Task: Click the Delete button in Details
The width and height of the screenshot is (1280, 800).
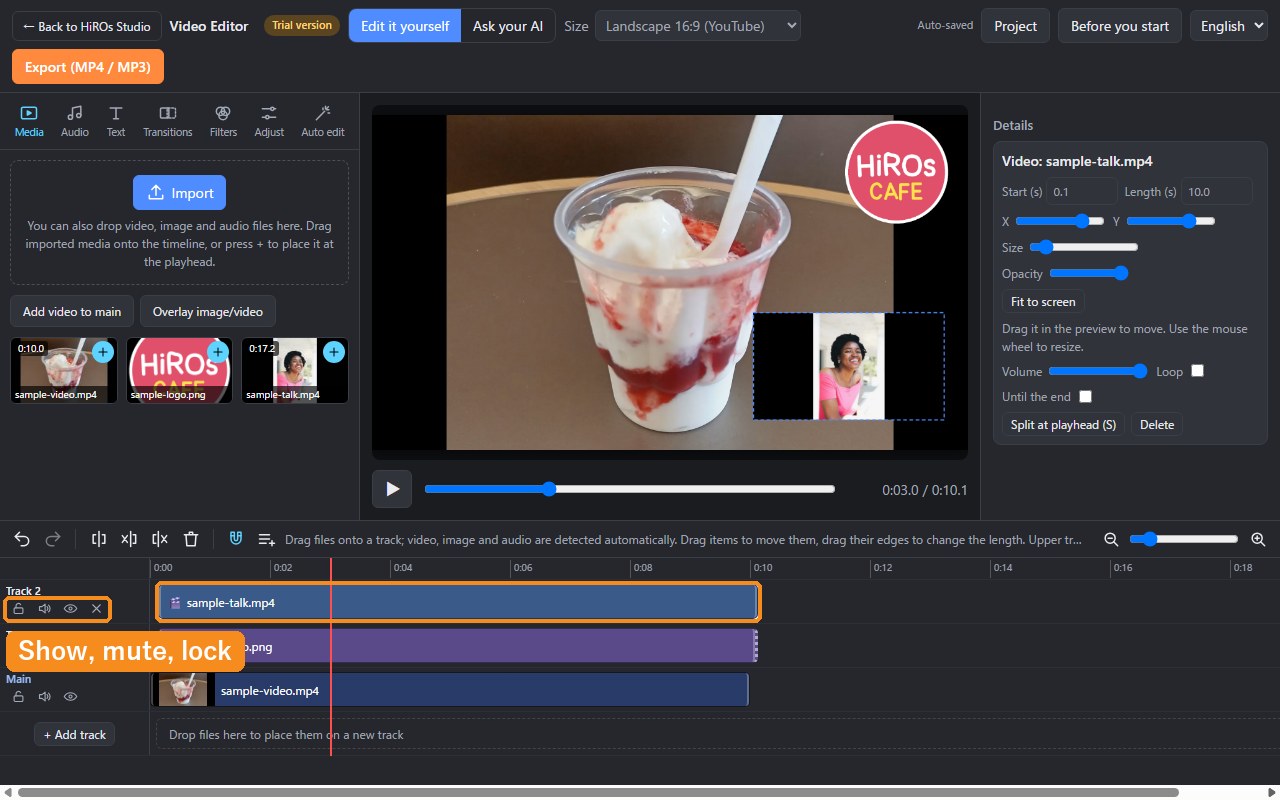Action: click(1157, 425)
